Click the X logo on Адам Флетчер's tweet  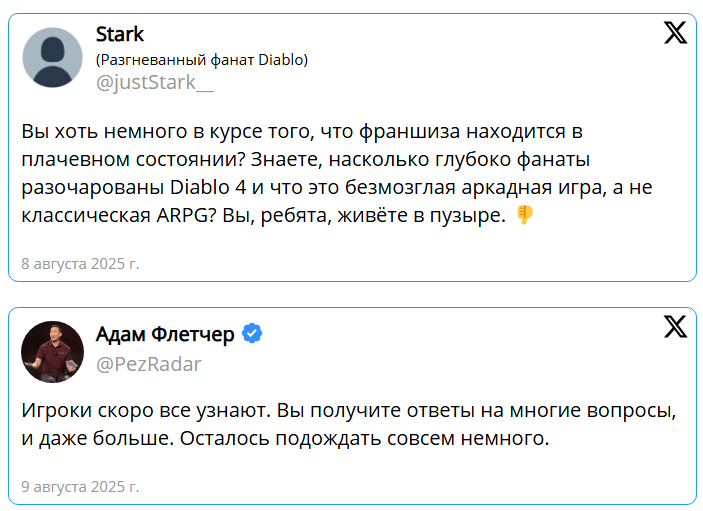click(675, 325)
